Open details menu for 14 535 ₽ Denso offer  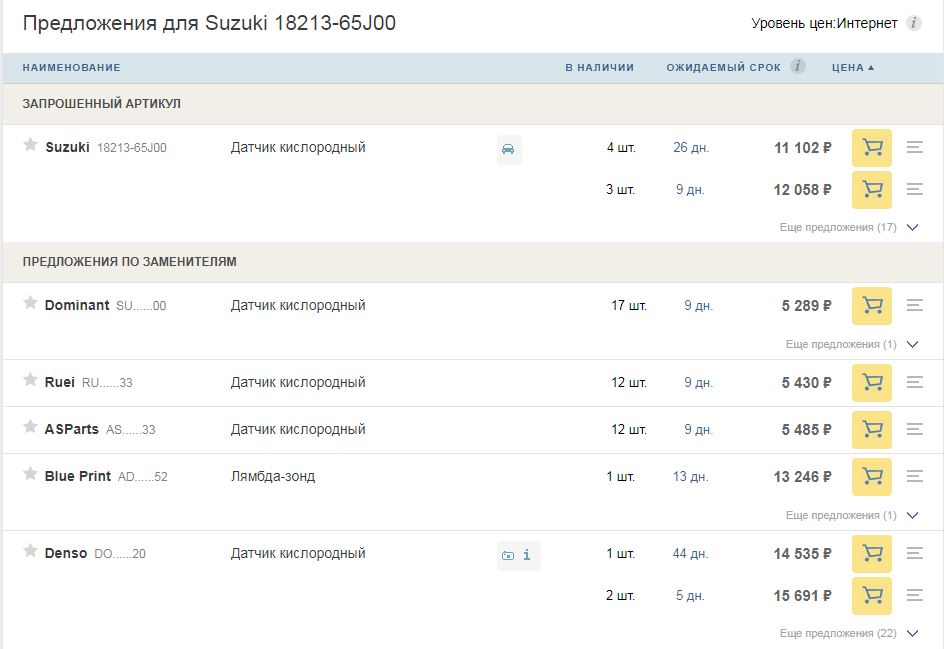click(914, 553)
